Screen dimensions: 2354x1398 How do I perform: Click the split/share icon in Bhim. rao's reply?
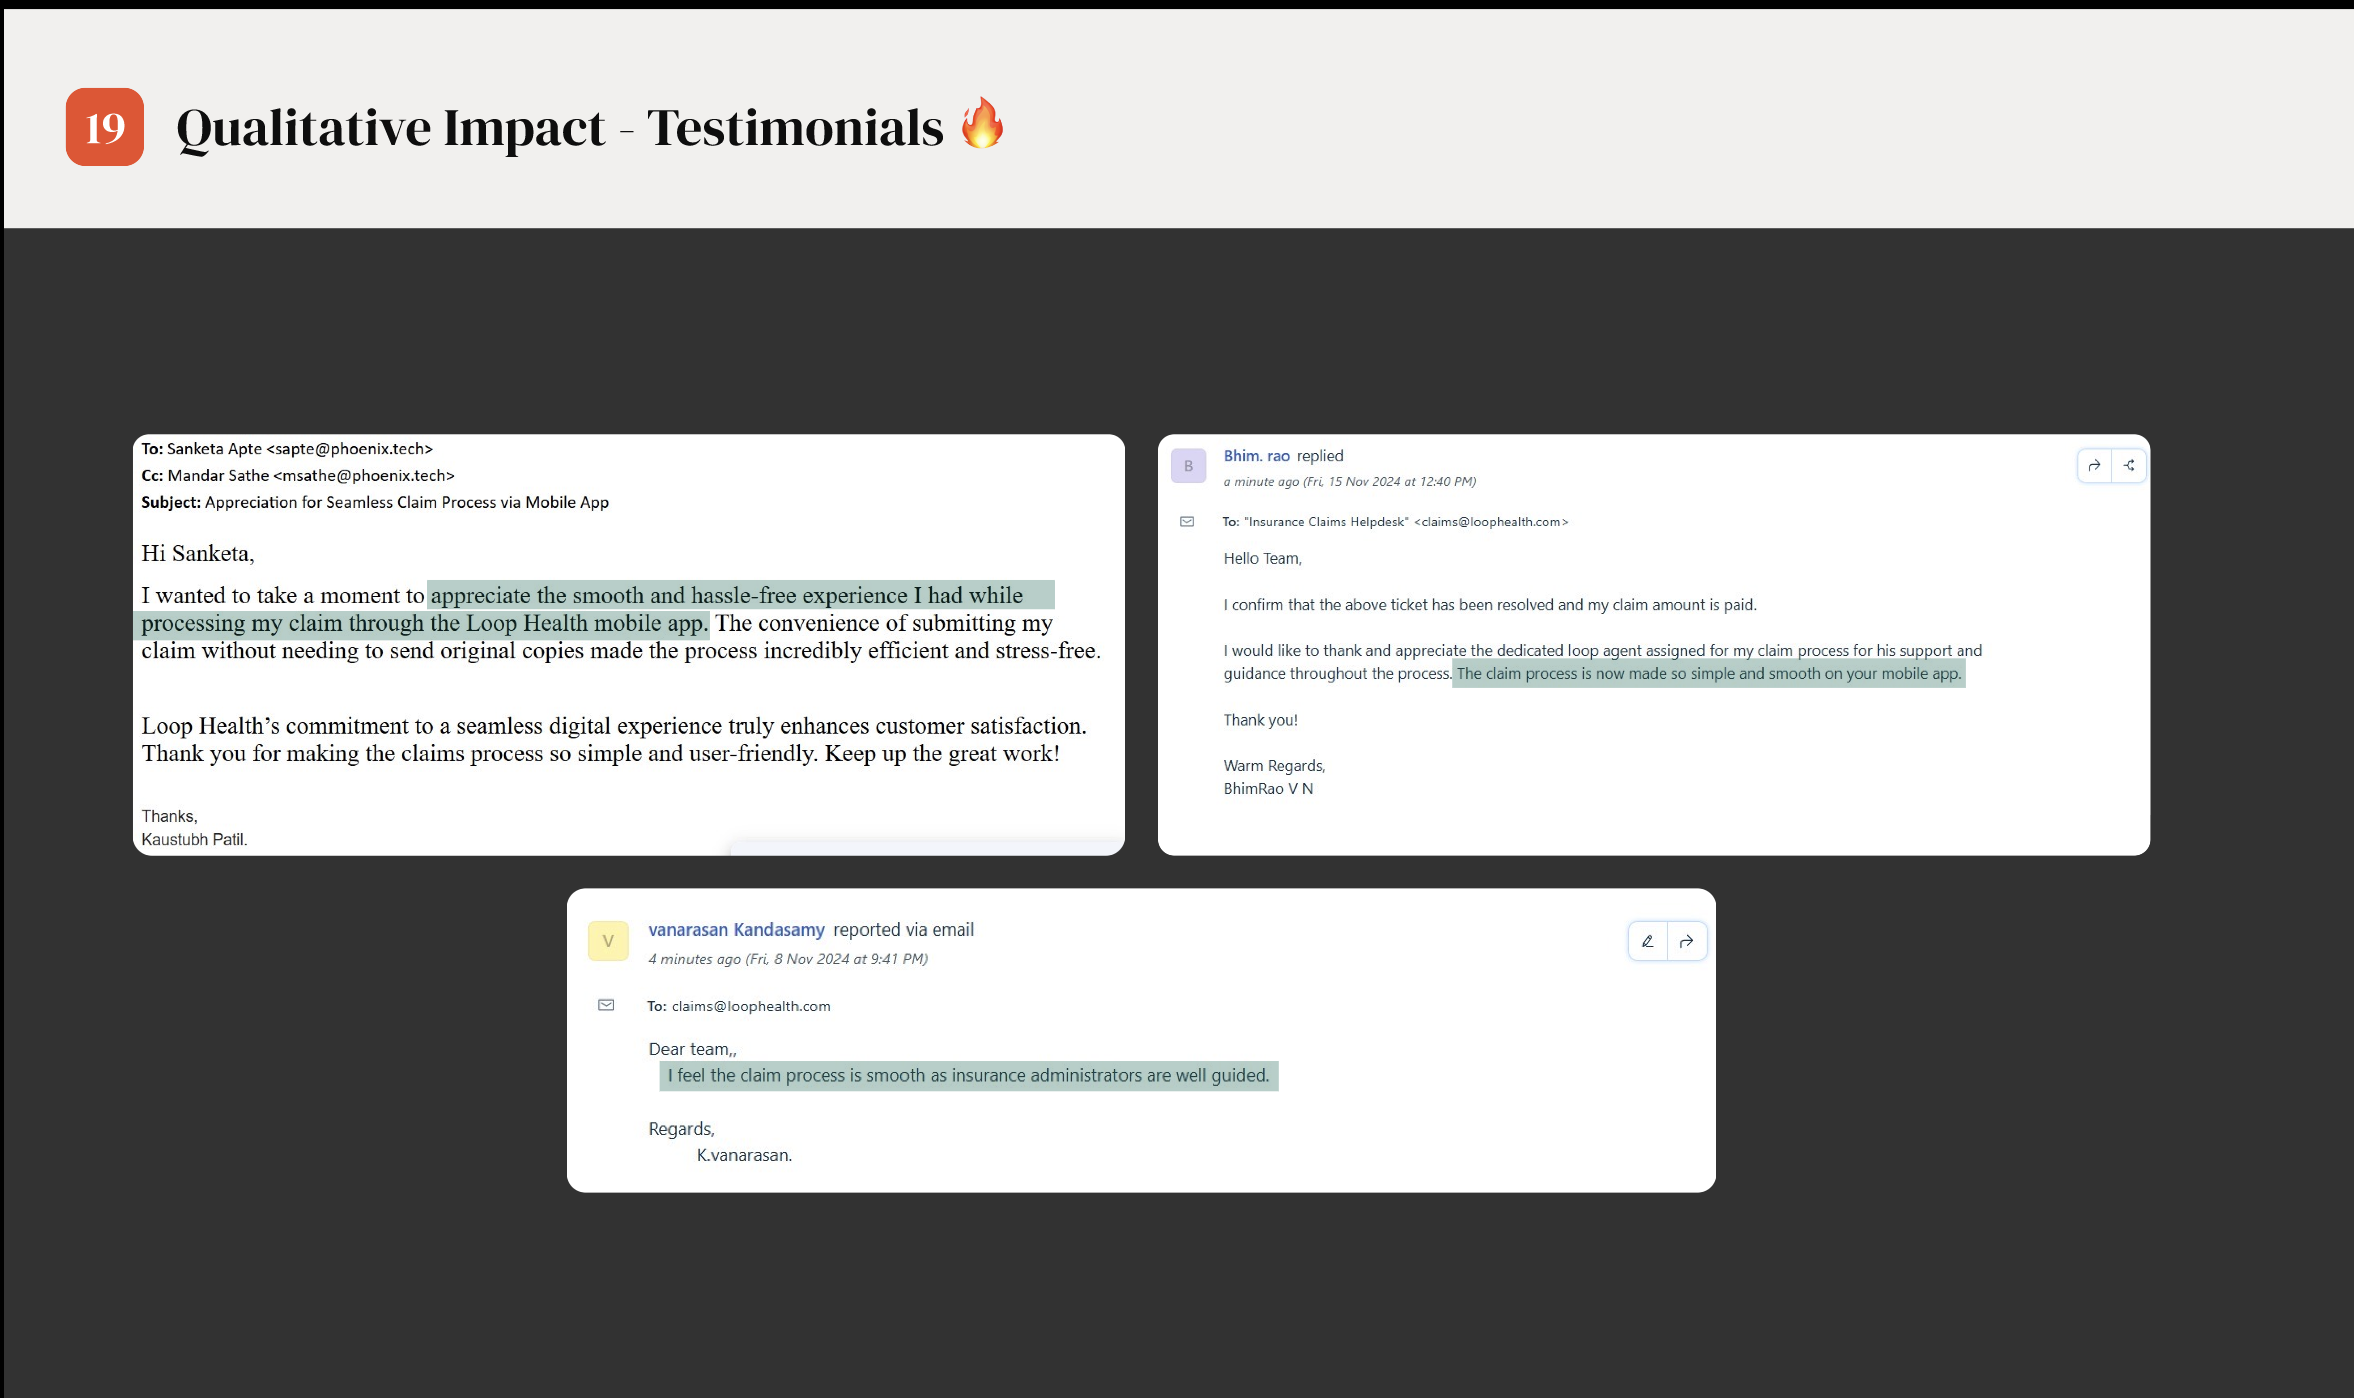pos(2129,466)
